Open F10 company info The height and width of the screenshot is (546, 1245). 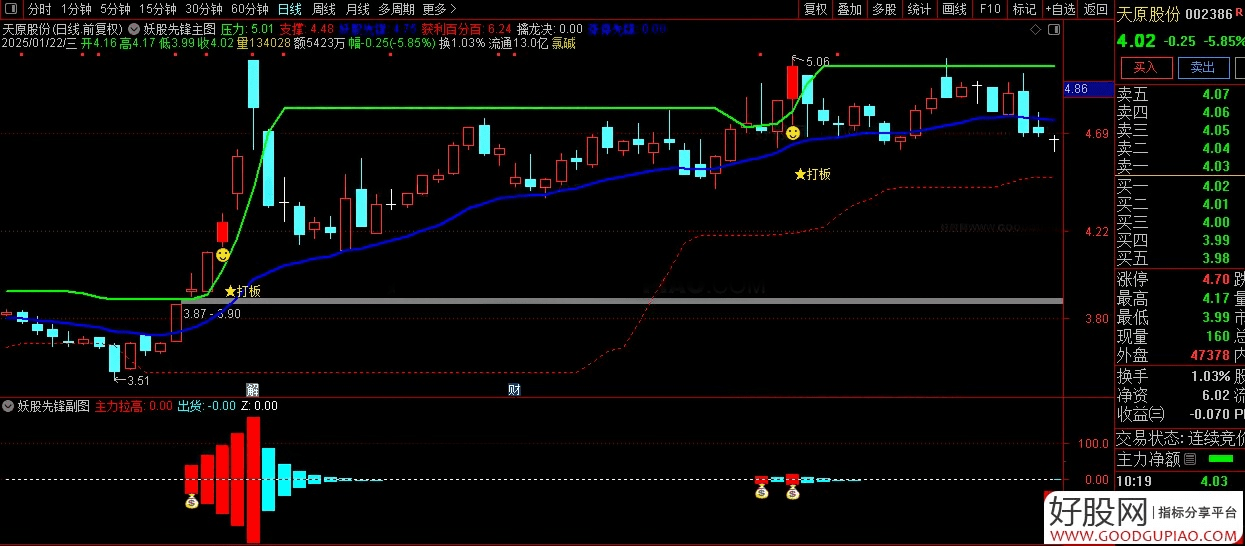989,9
